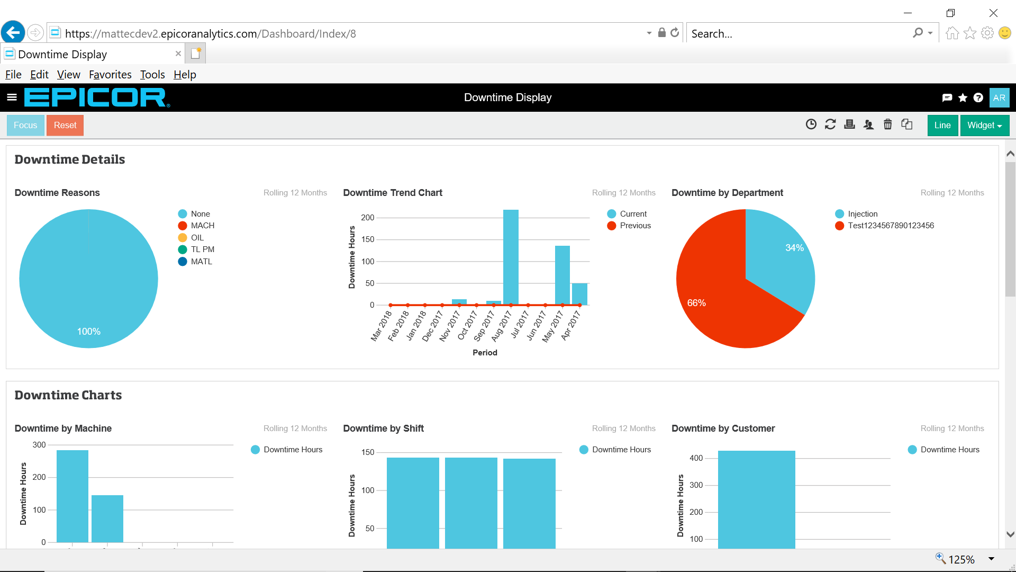
Task: Click the May 2017 trend chart bar
Action: [x=562, y=275]
